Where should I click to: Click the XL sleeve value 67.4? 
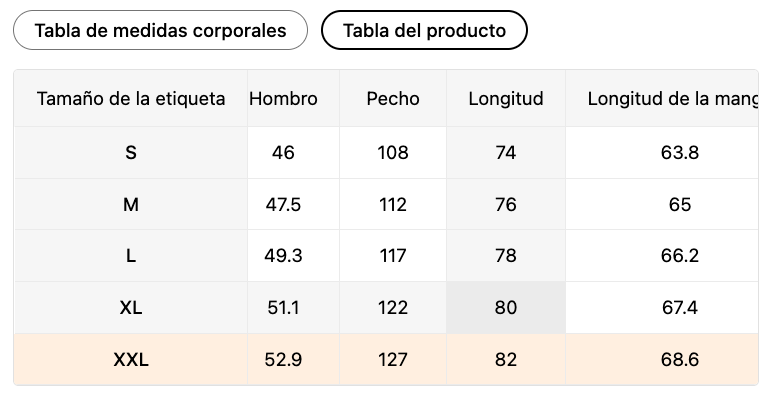pos(680,308)
